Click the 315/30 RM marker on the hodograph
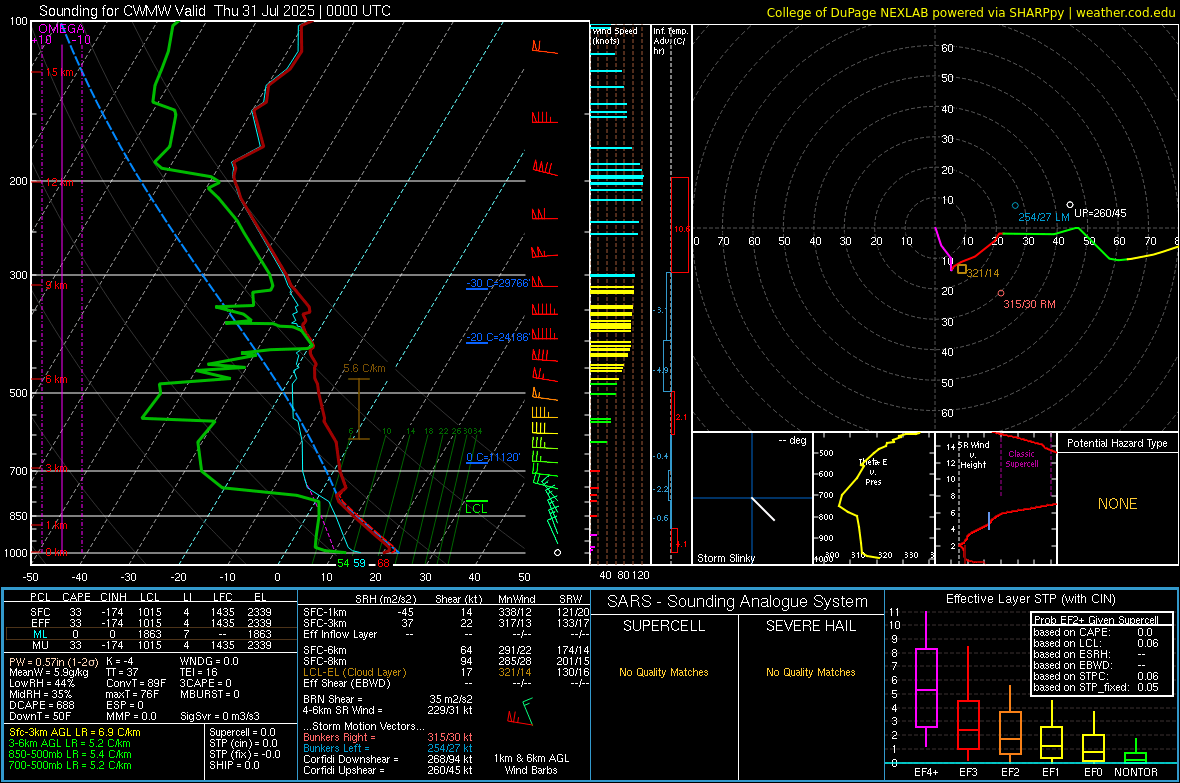This screenshot has width=1180, height=783. point(1001,294)
